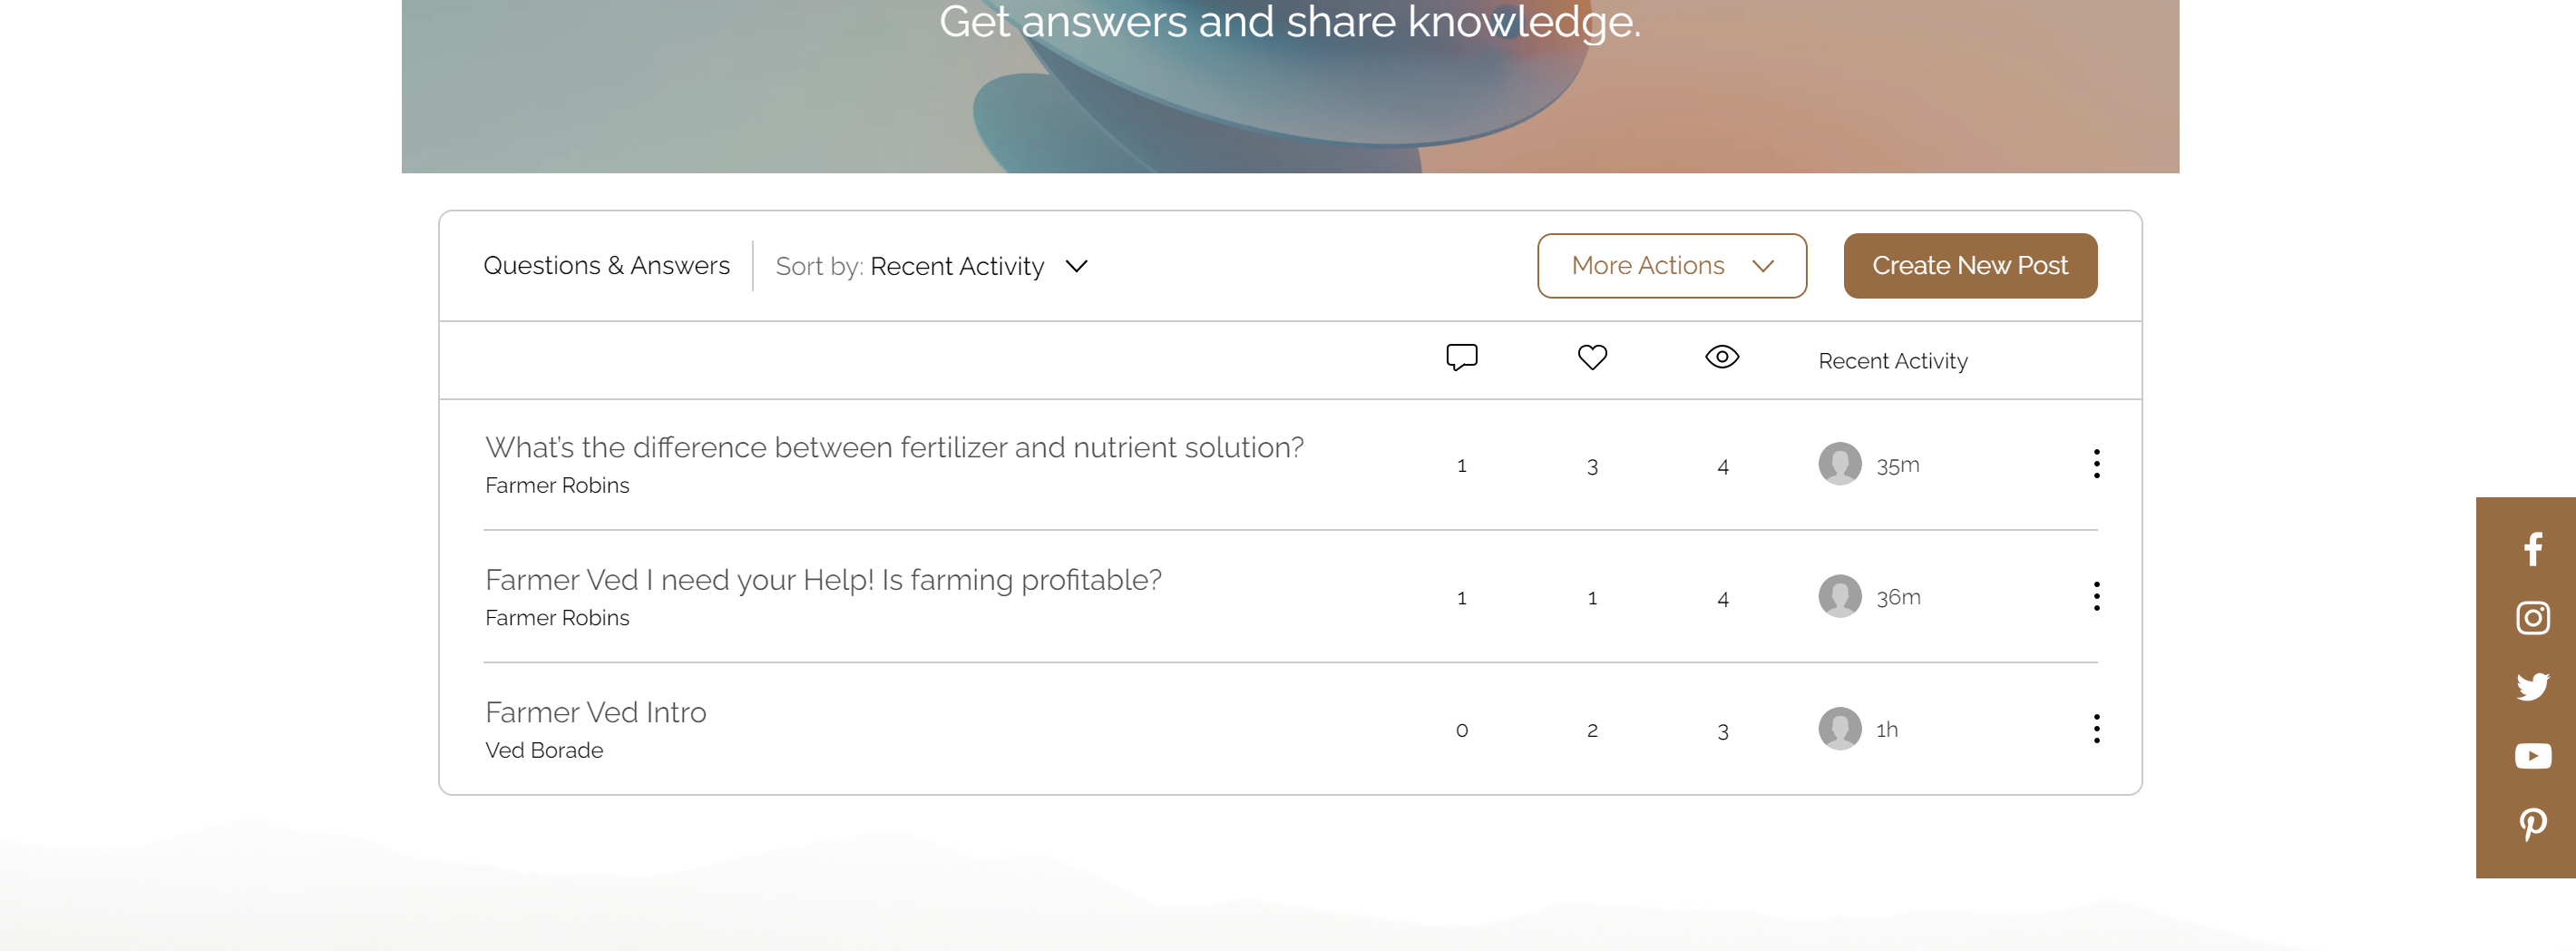2576x951 pixels.
Task: Open options menu for fertilizer question post
Action: click(2096, 464)
